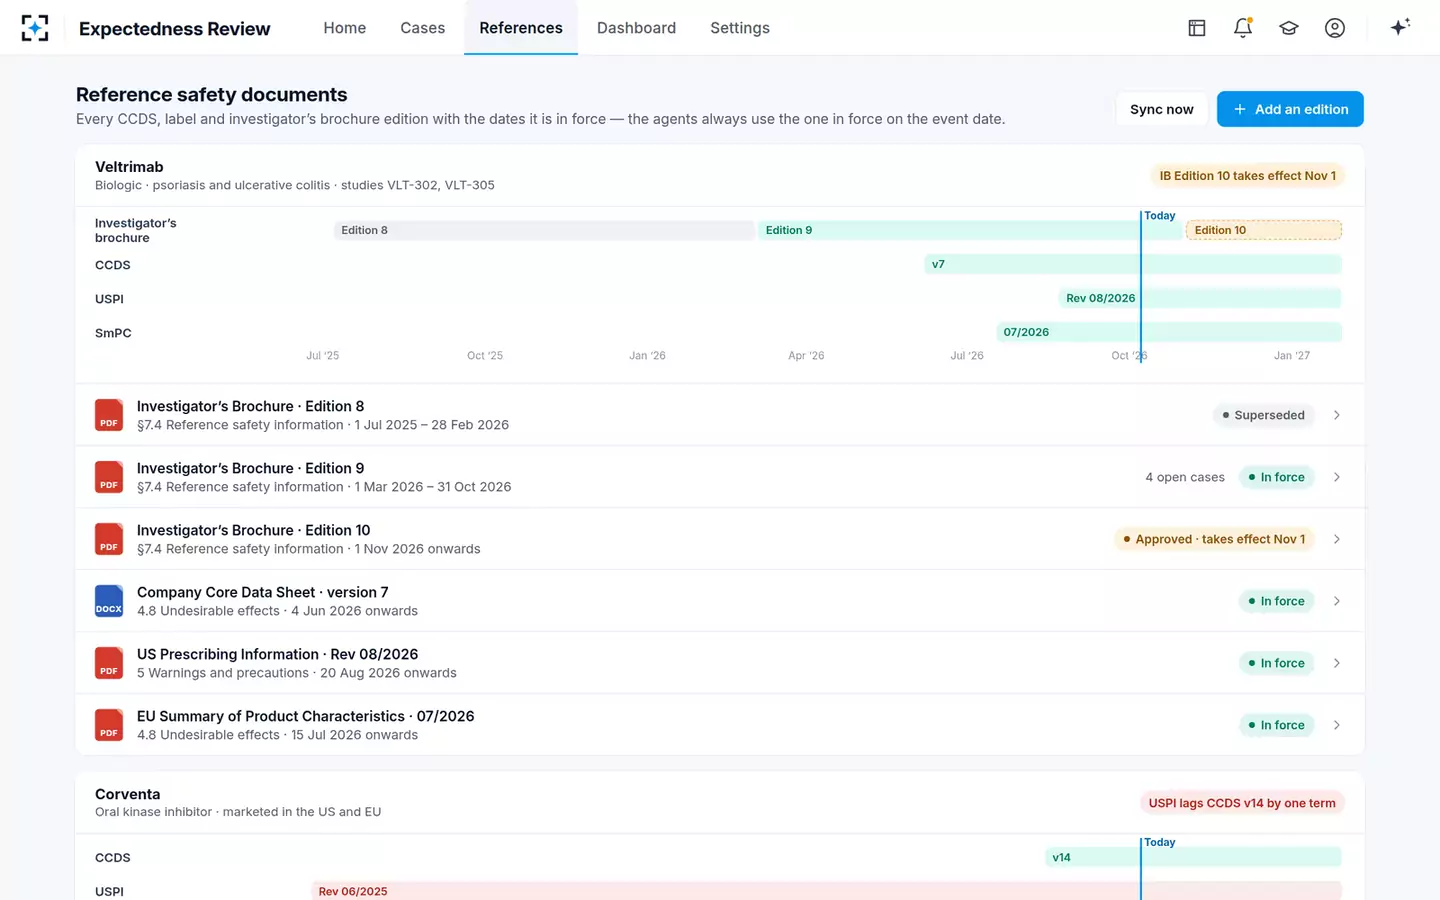Select the Edition 9 timeline bar
1440x900 pixels.
(970, 230)
